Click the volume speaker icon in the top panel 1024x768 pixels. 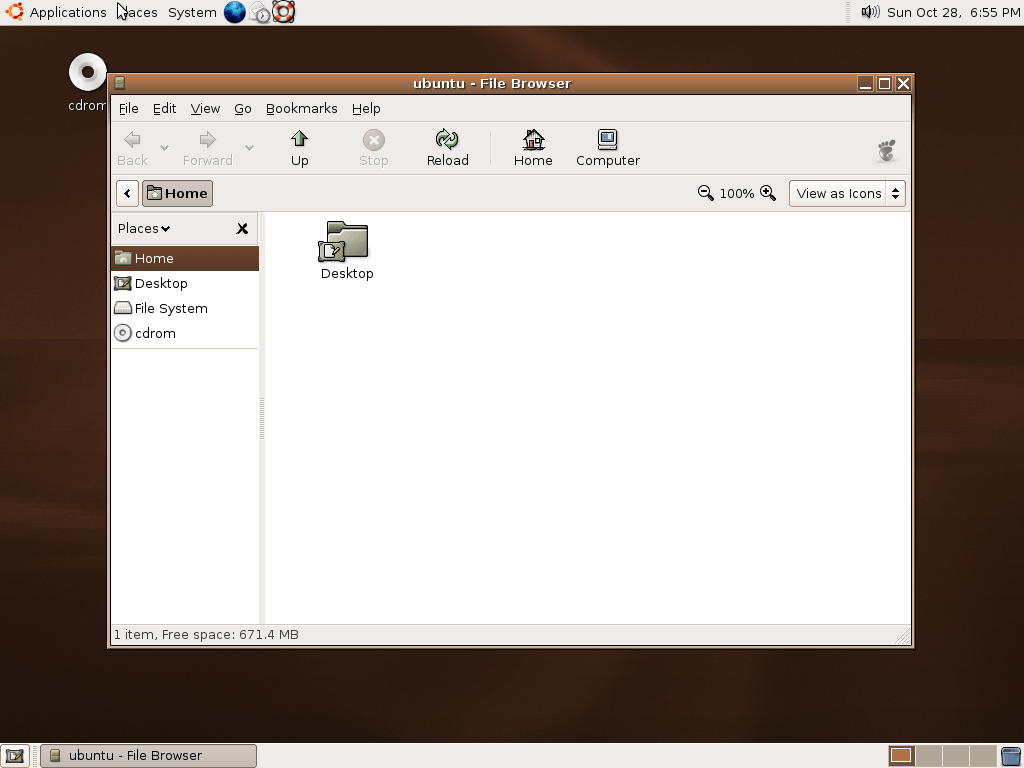click(x=869, y=12)
